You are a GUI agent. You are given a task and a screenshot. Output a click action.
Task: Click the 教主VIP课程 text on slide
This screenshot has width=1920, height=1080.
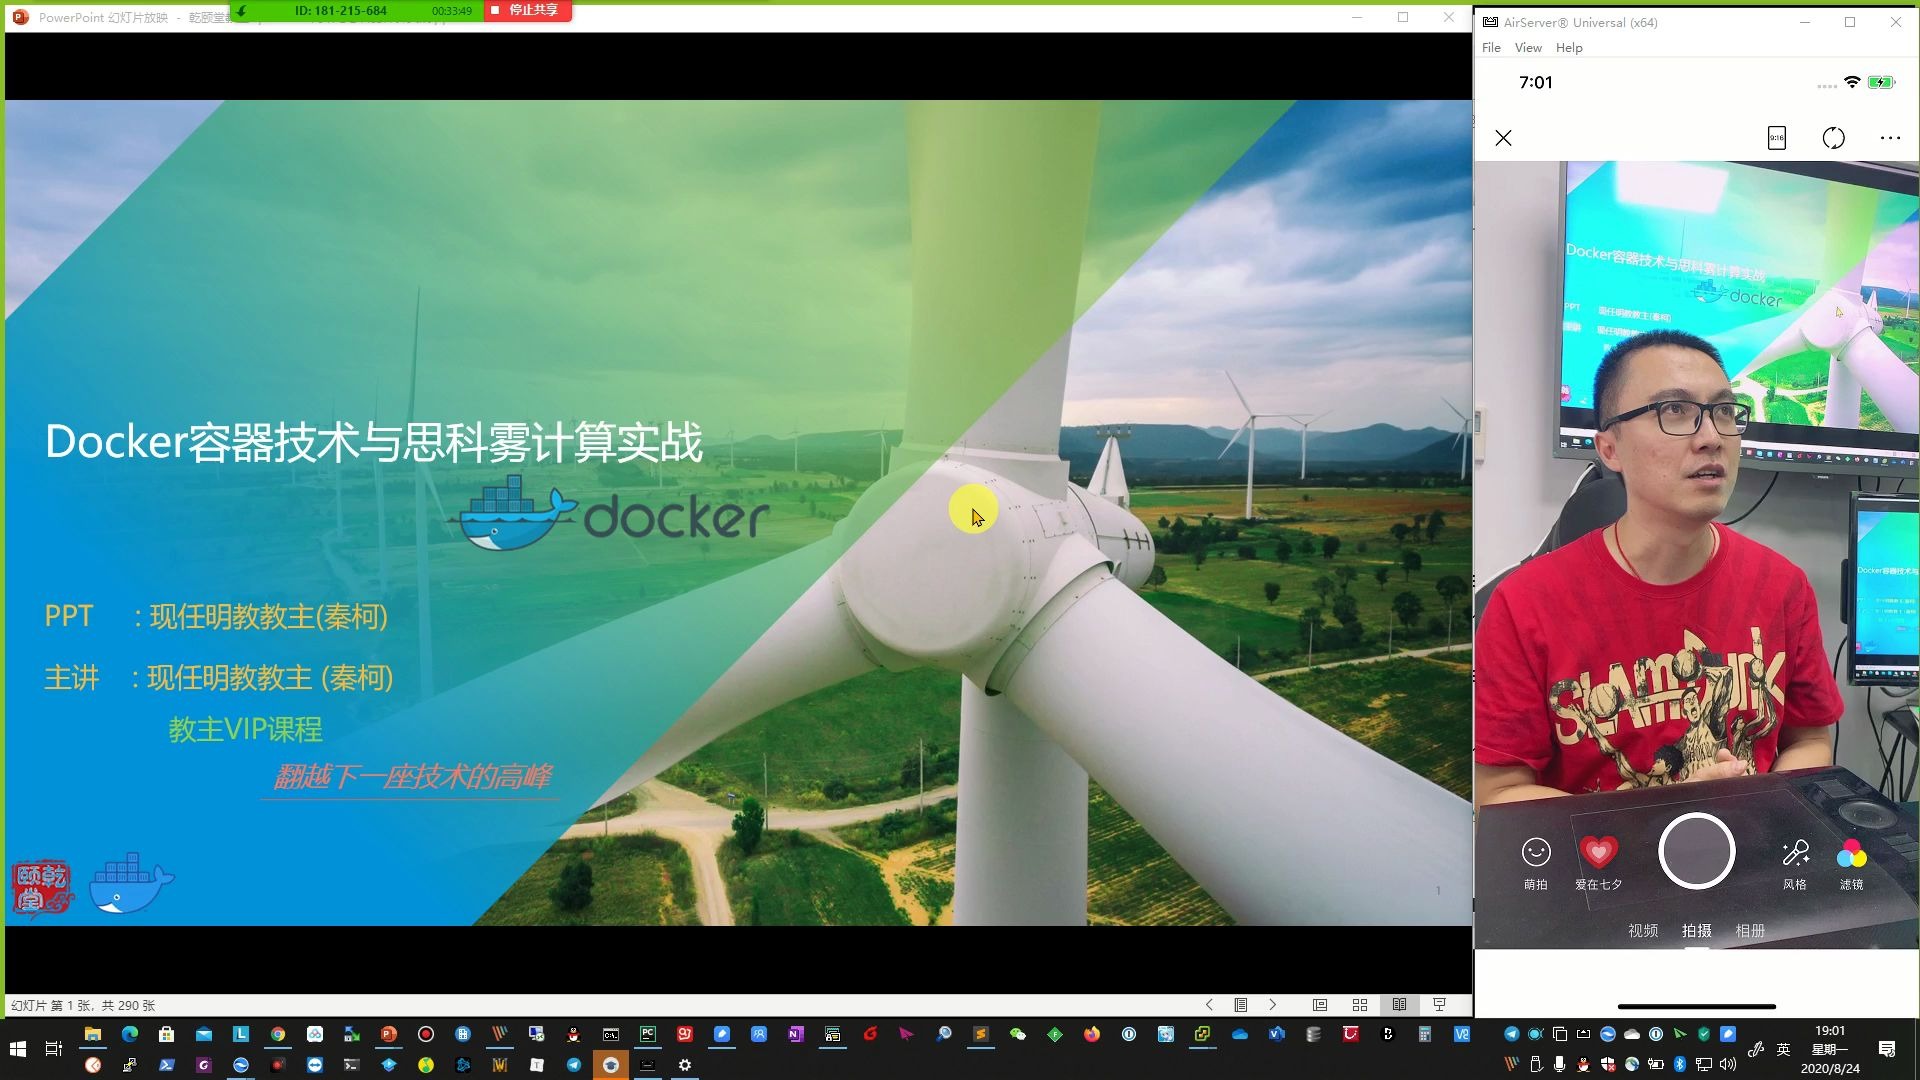(x=245, y=729)
